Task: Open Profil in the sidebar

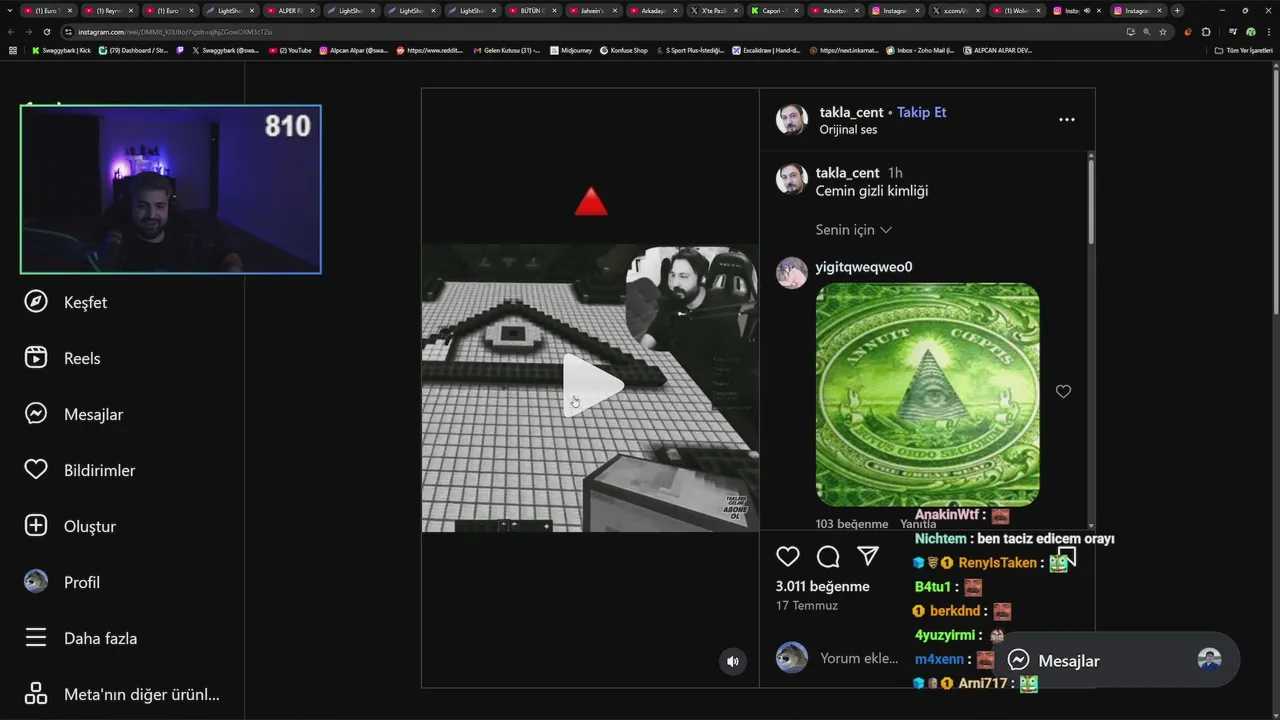Action: [x=62, y=582]
